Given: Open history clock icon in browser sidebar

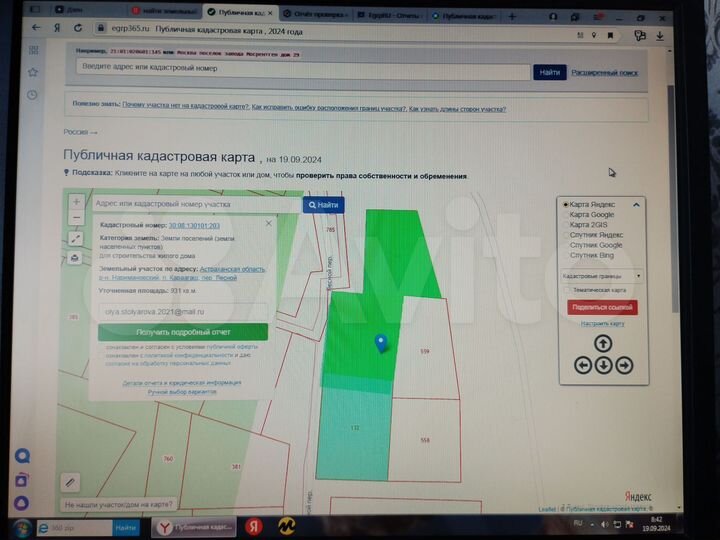Looking at the screenshot, I should 32,95.
